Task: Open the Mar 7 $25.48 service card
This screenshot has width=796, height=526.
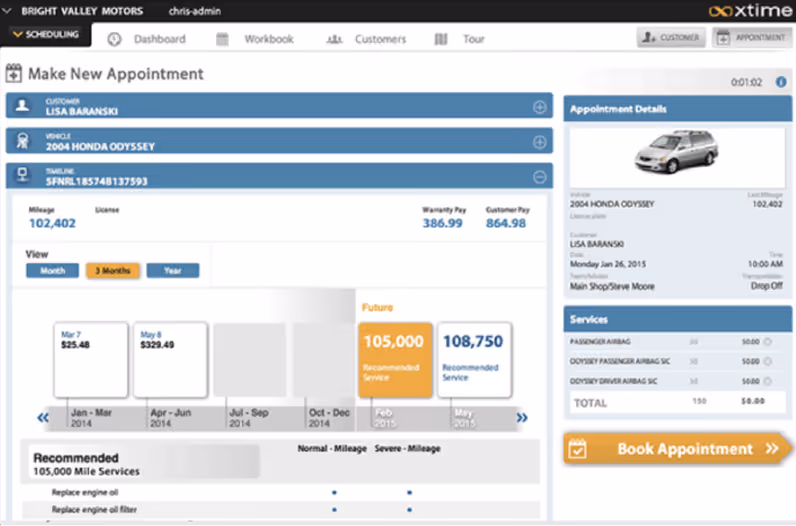Action: pyautogui.click(x=91, y=359)
